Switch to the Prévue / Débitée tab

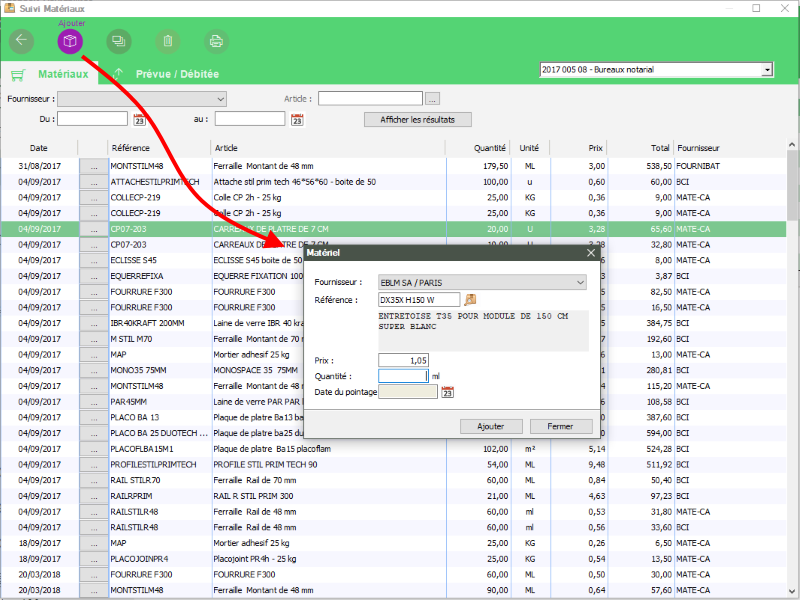[x=177, y=74]
